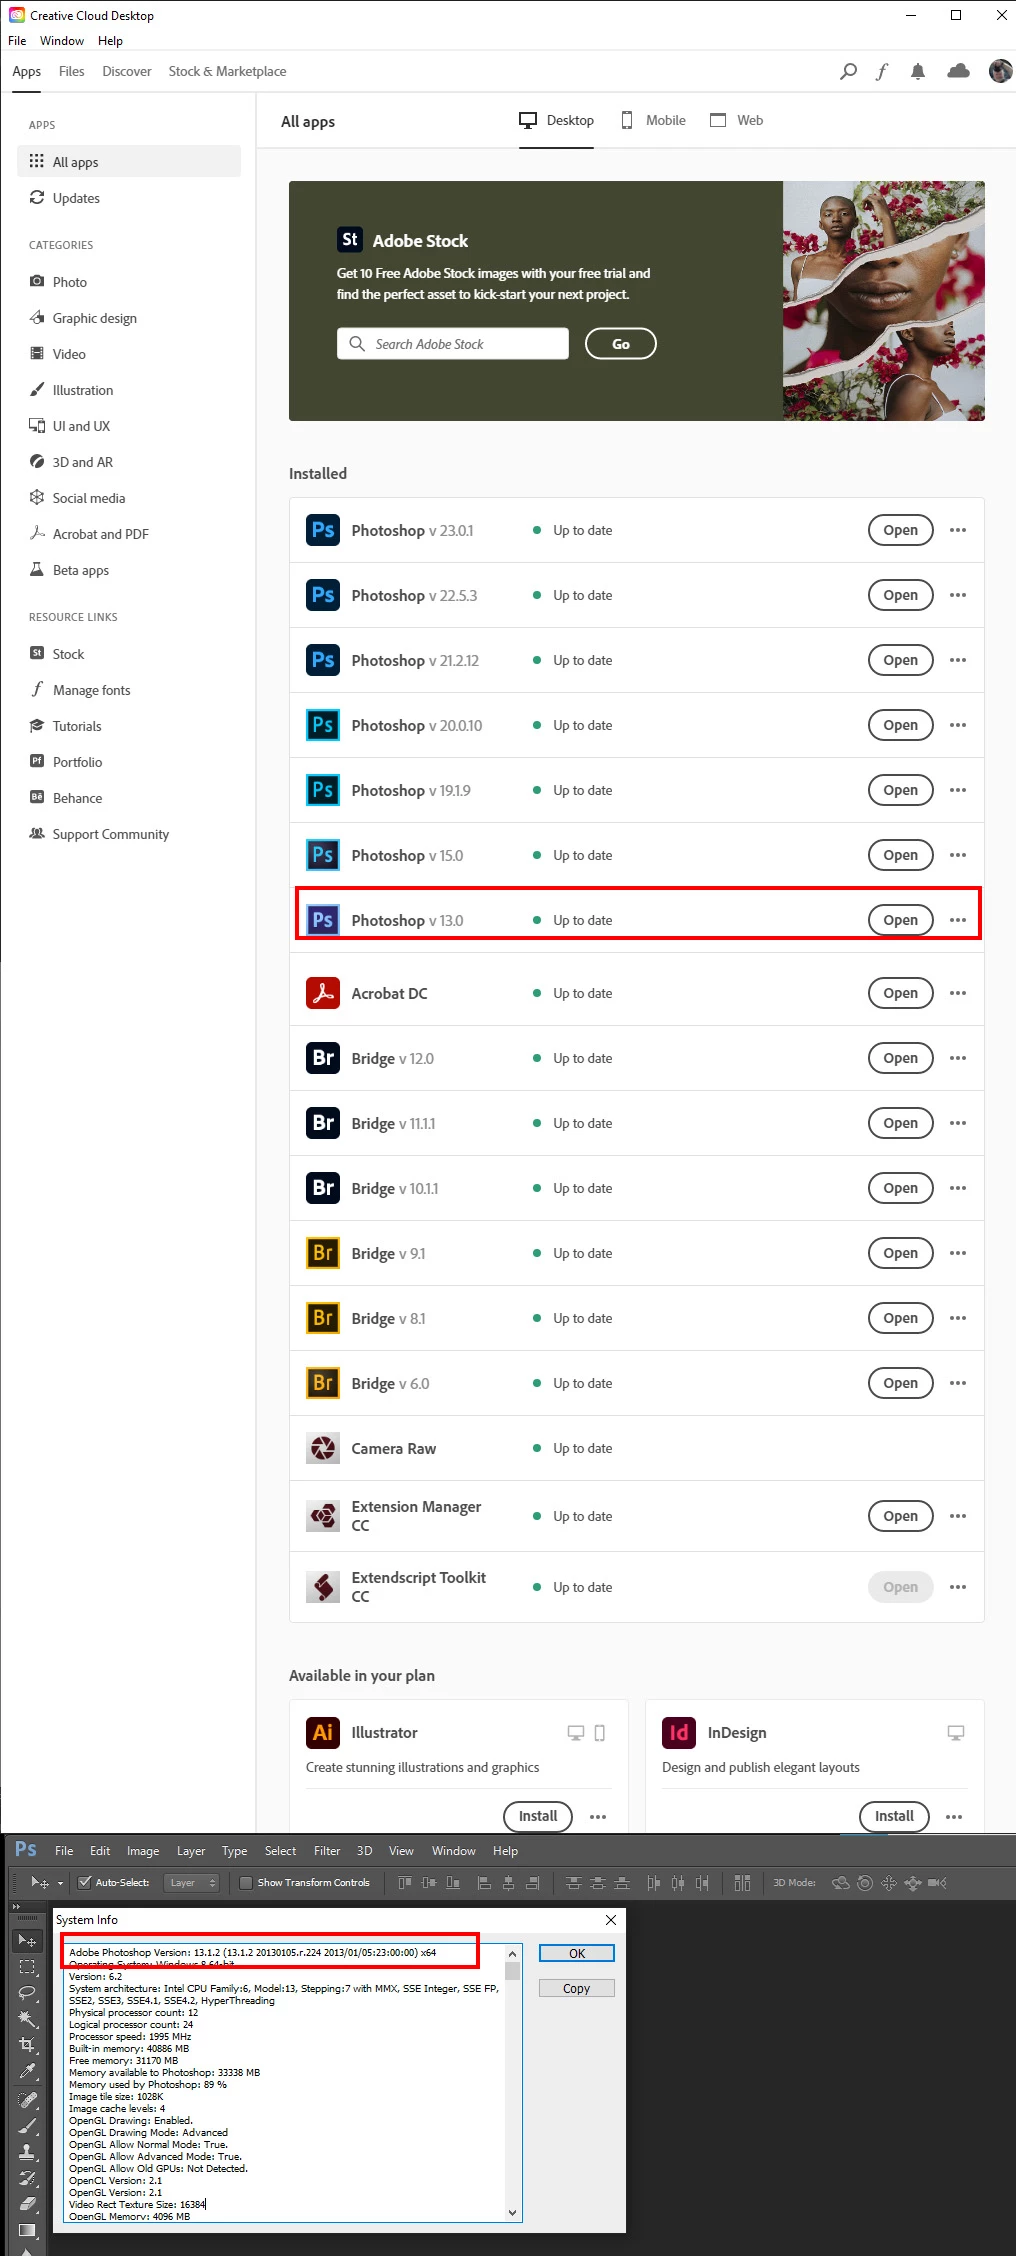Open the Behance resource link
The height and width of the screenshot is (2256, 1016).
pos(129,798)
